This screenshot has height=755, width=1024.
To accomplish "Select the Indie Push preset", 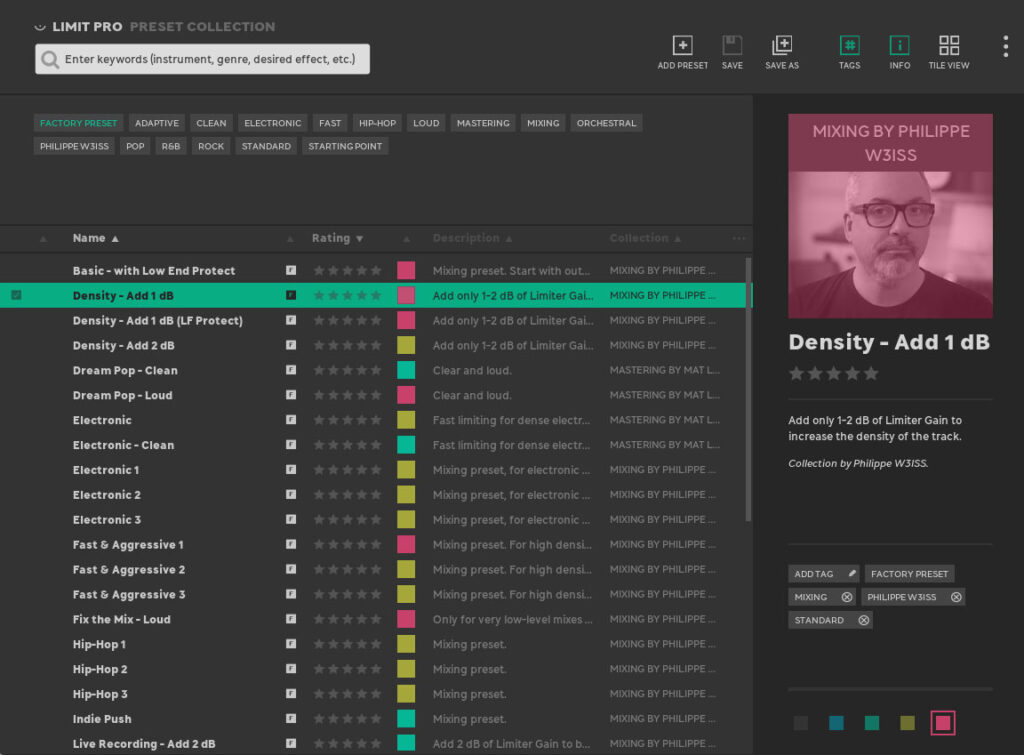I will (x=375, y=719).
